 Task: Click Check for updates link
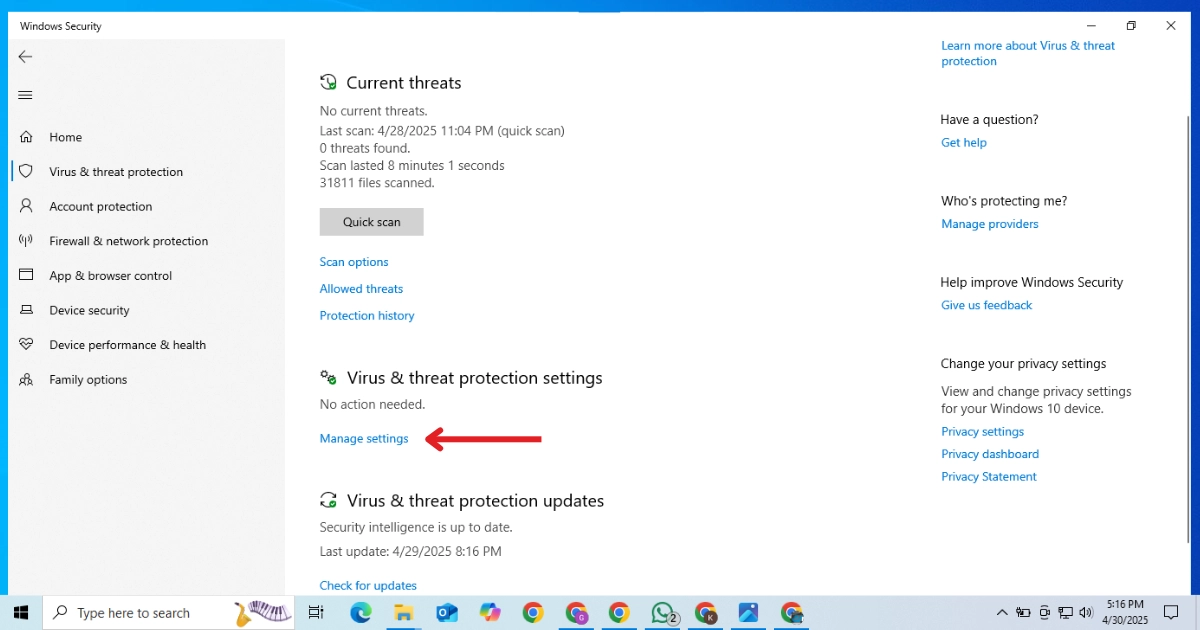(x=368, y=586)
